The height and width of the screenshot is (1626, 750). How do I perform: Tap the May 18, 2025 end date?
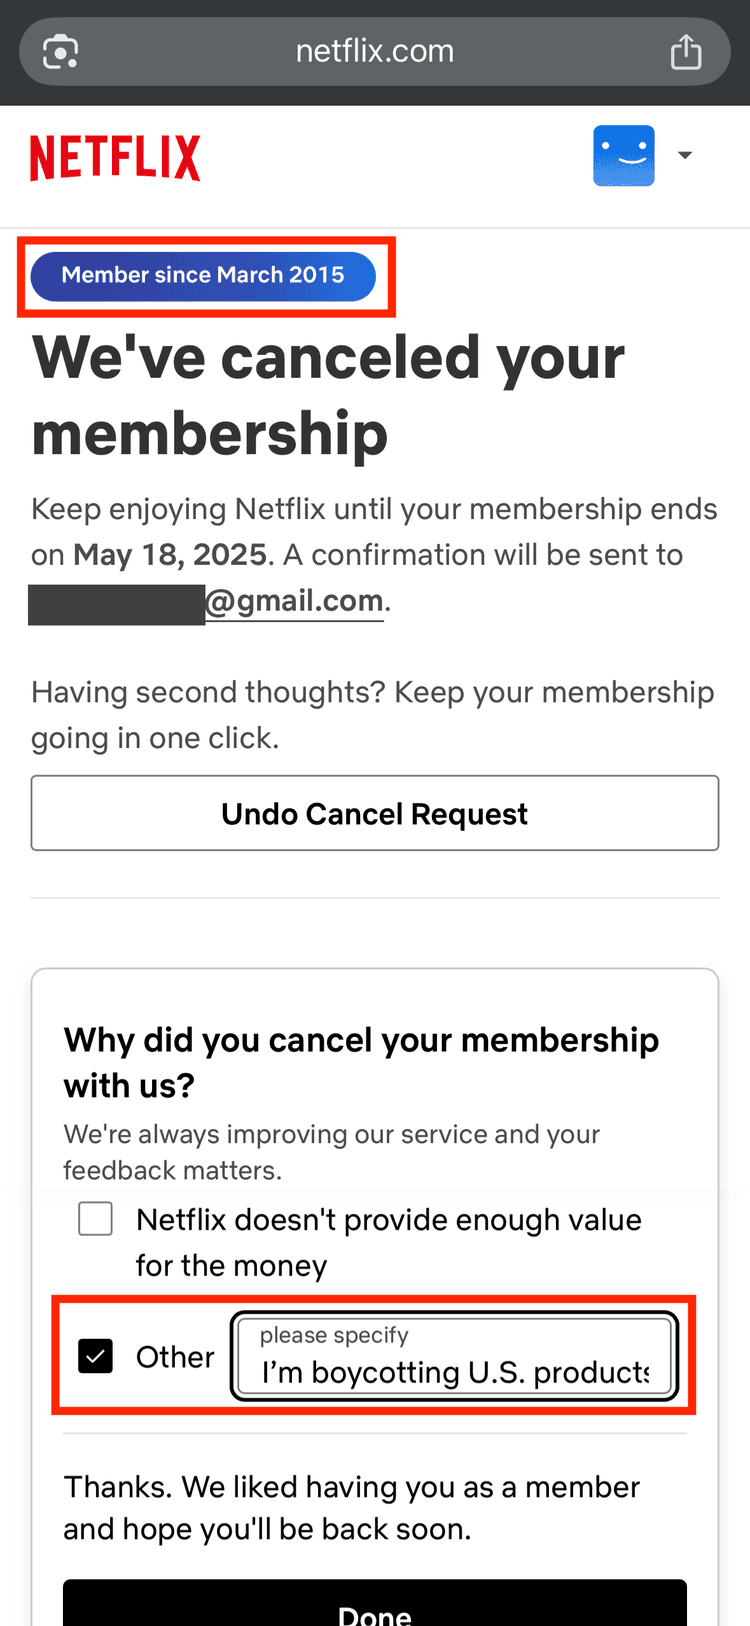click(170, 555)
